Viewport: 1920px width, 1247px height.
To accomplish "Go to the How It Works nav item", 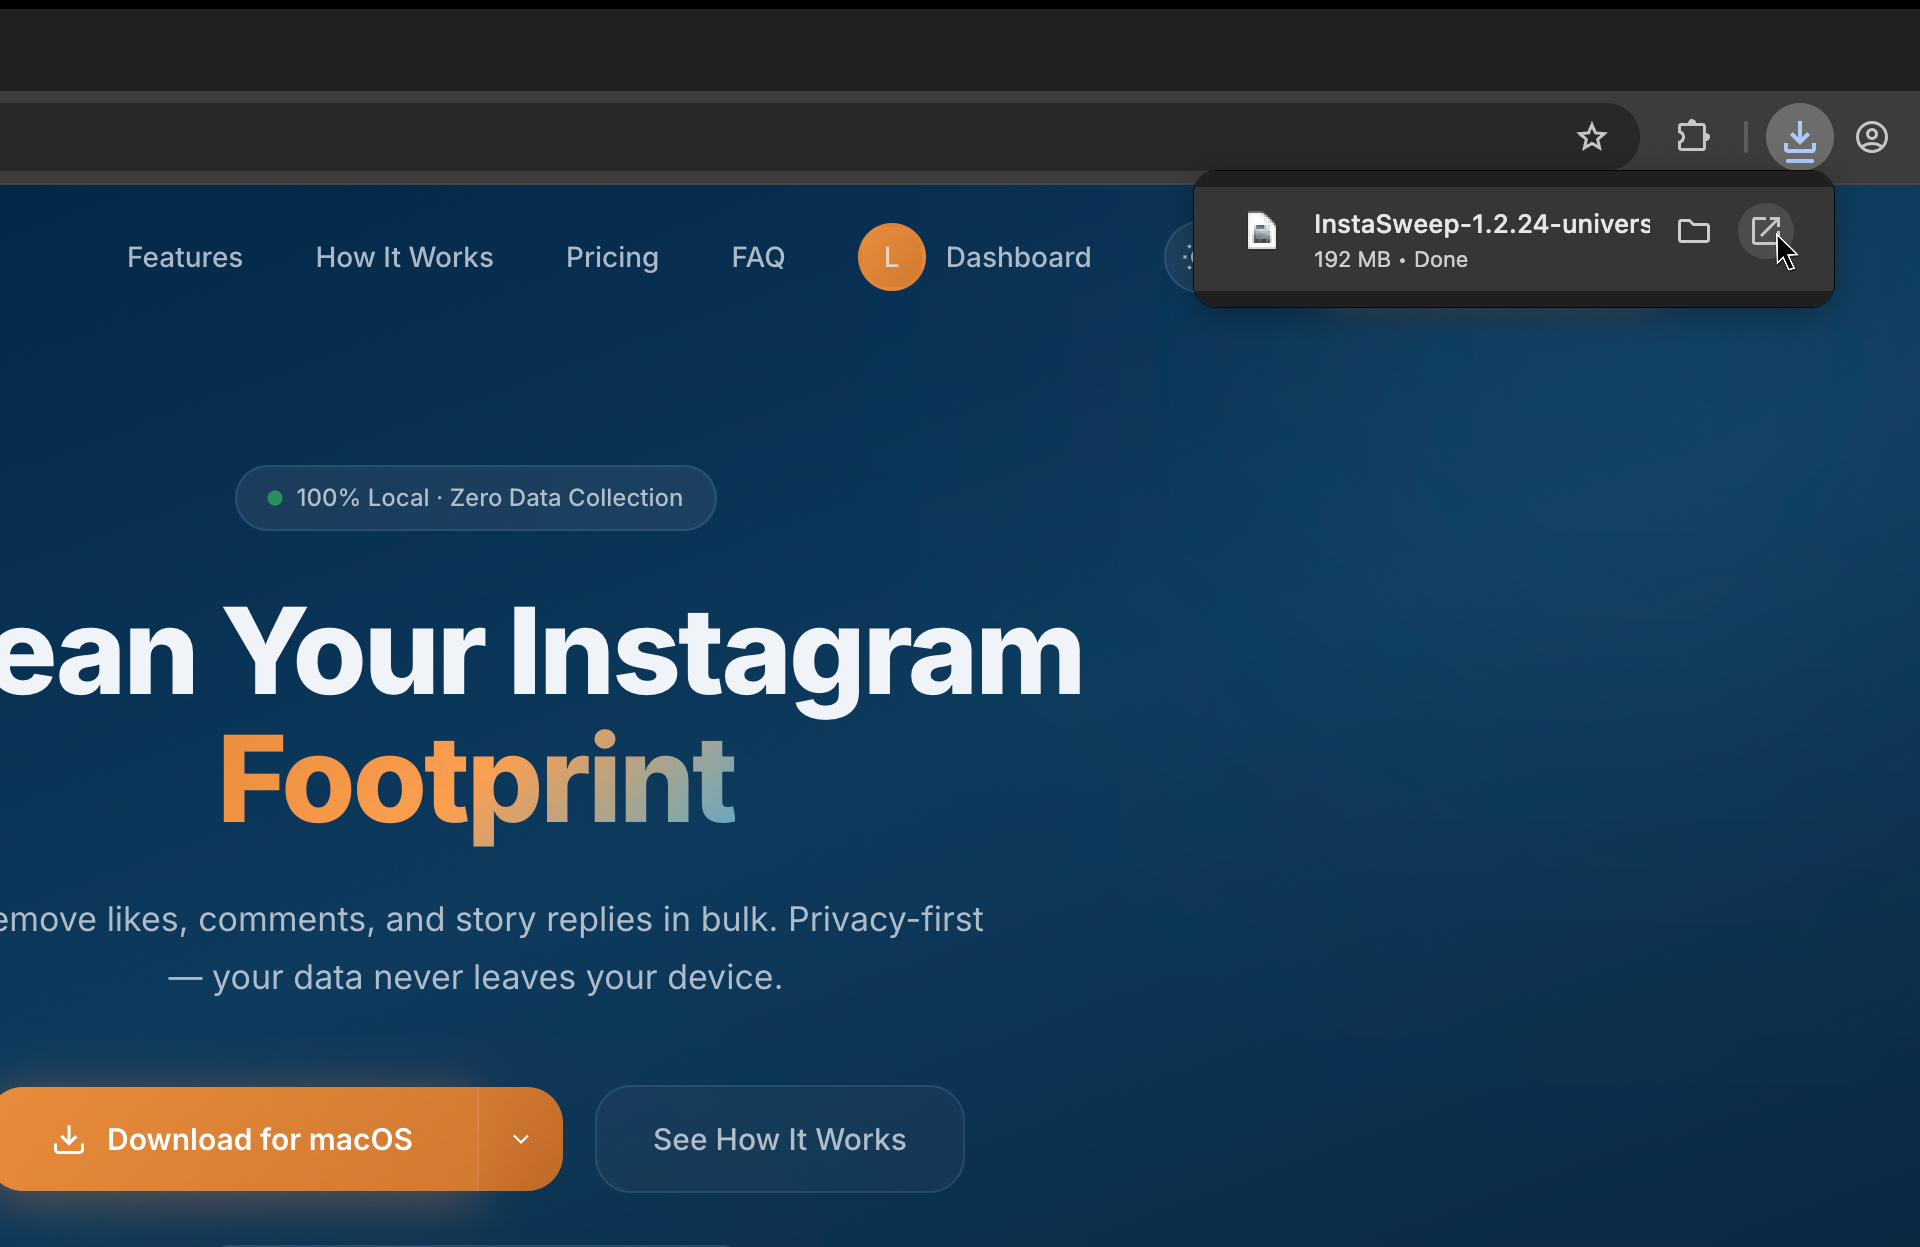I will [x=404, y=257].
